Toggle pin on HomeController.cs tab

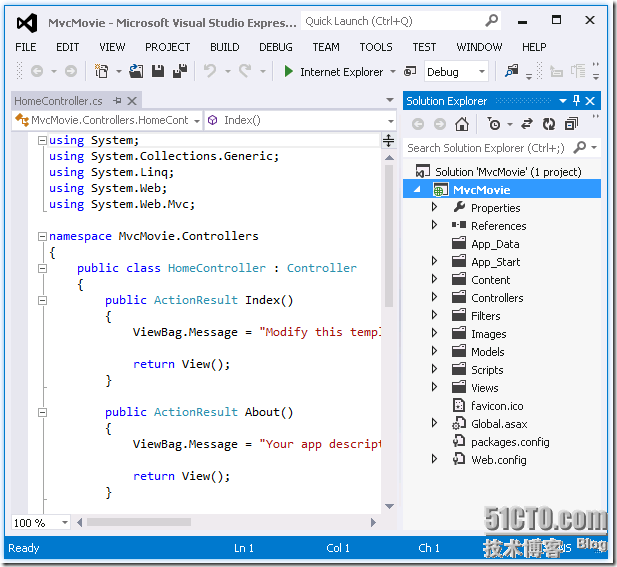point(117,101)
